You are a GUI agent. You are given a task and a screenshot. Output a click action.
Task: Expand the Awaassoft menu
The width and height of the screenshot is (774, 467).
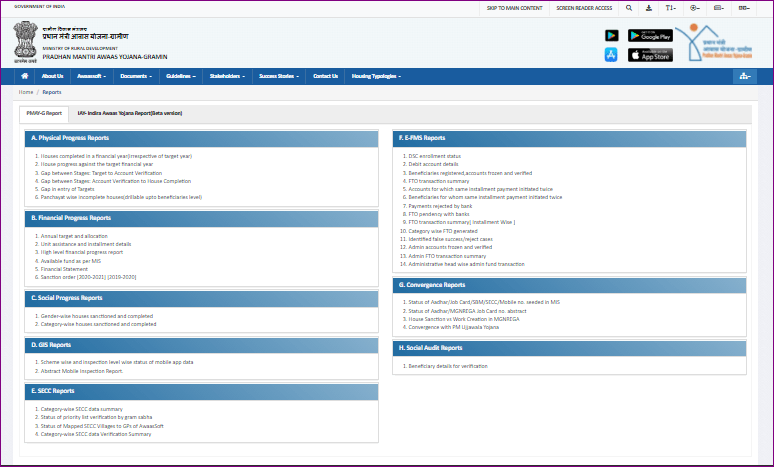pos(92,76)
